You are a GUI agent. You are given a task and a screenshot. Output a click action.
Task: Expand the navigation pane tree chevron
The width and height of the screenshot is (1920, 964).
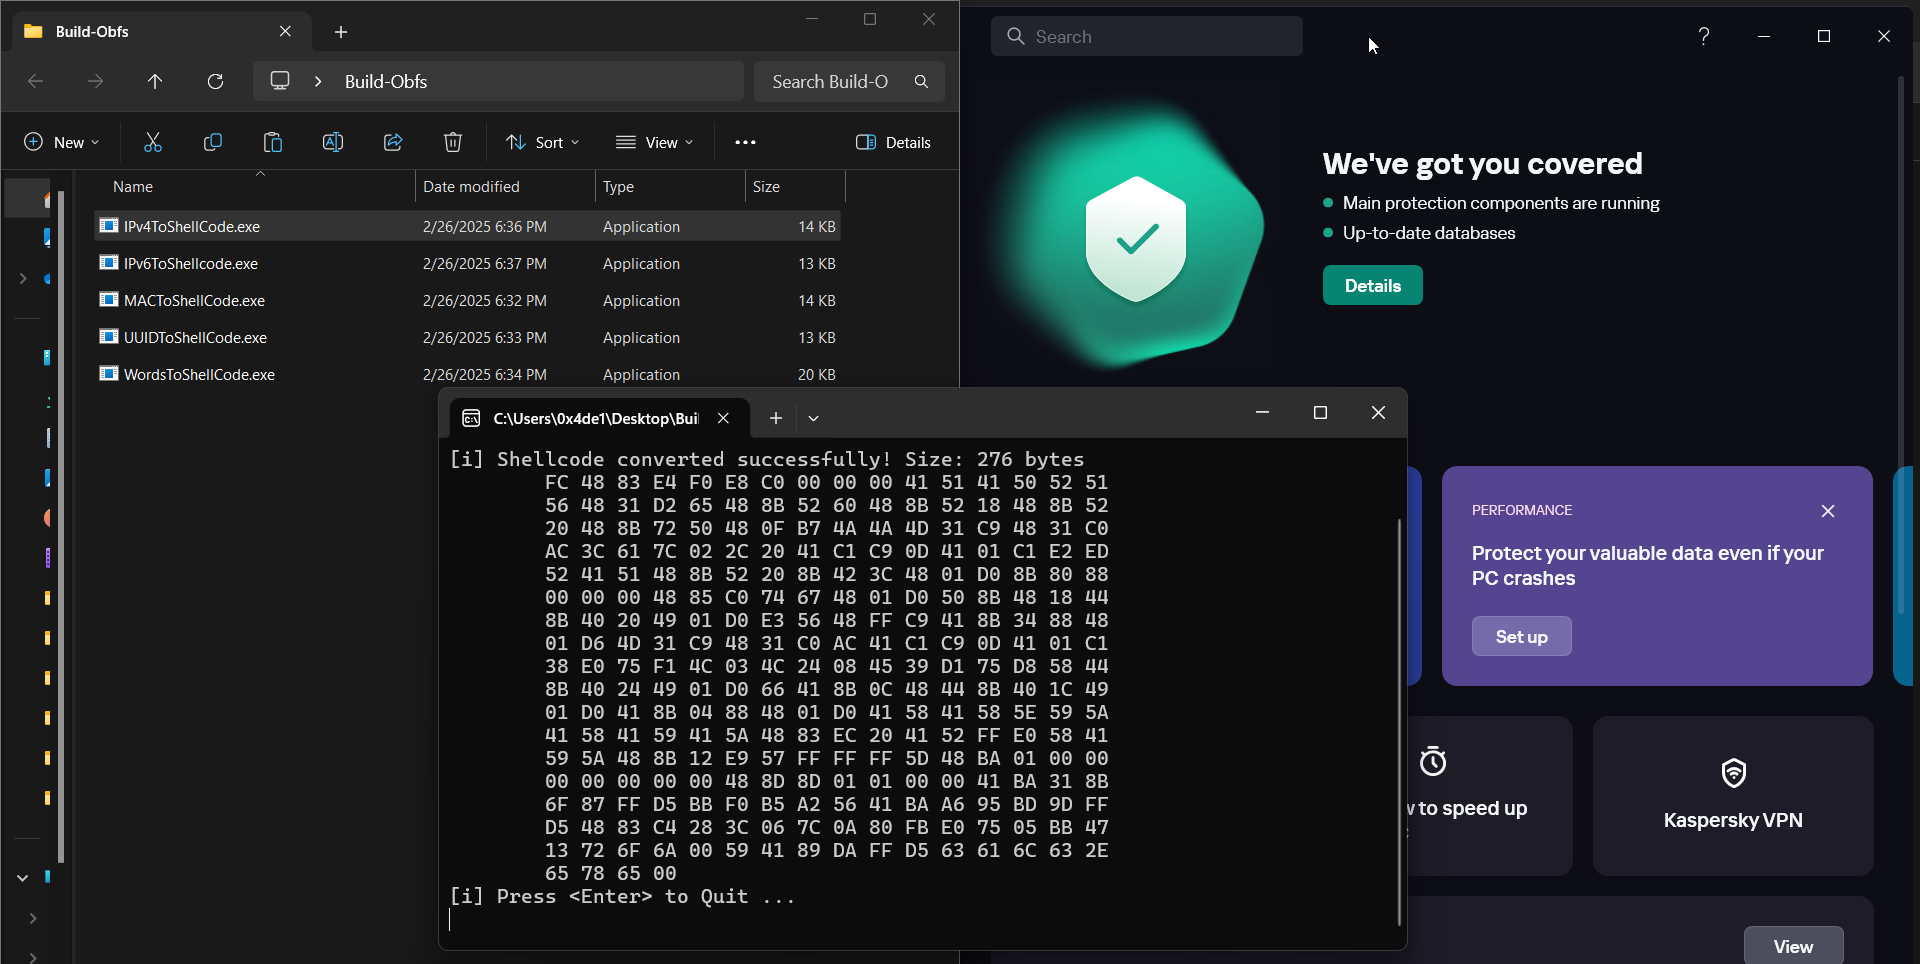pos(23,278)
